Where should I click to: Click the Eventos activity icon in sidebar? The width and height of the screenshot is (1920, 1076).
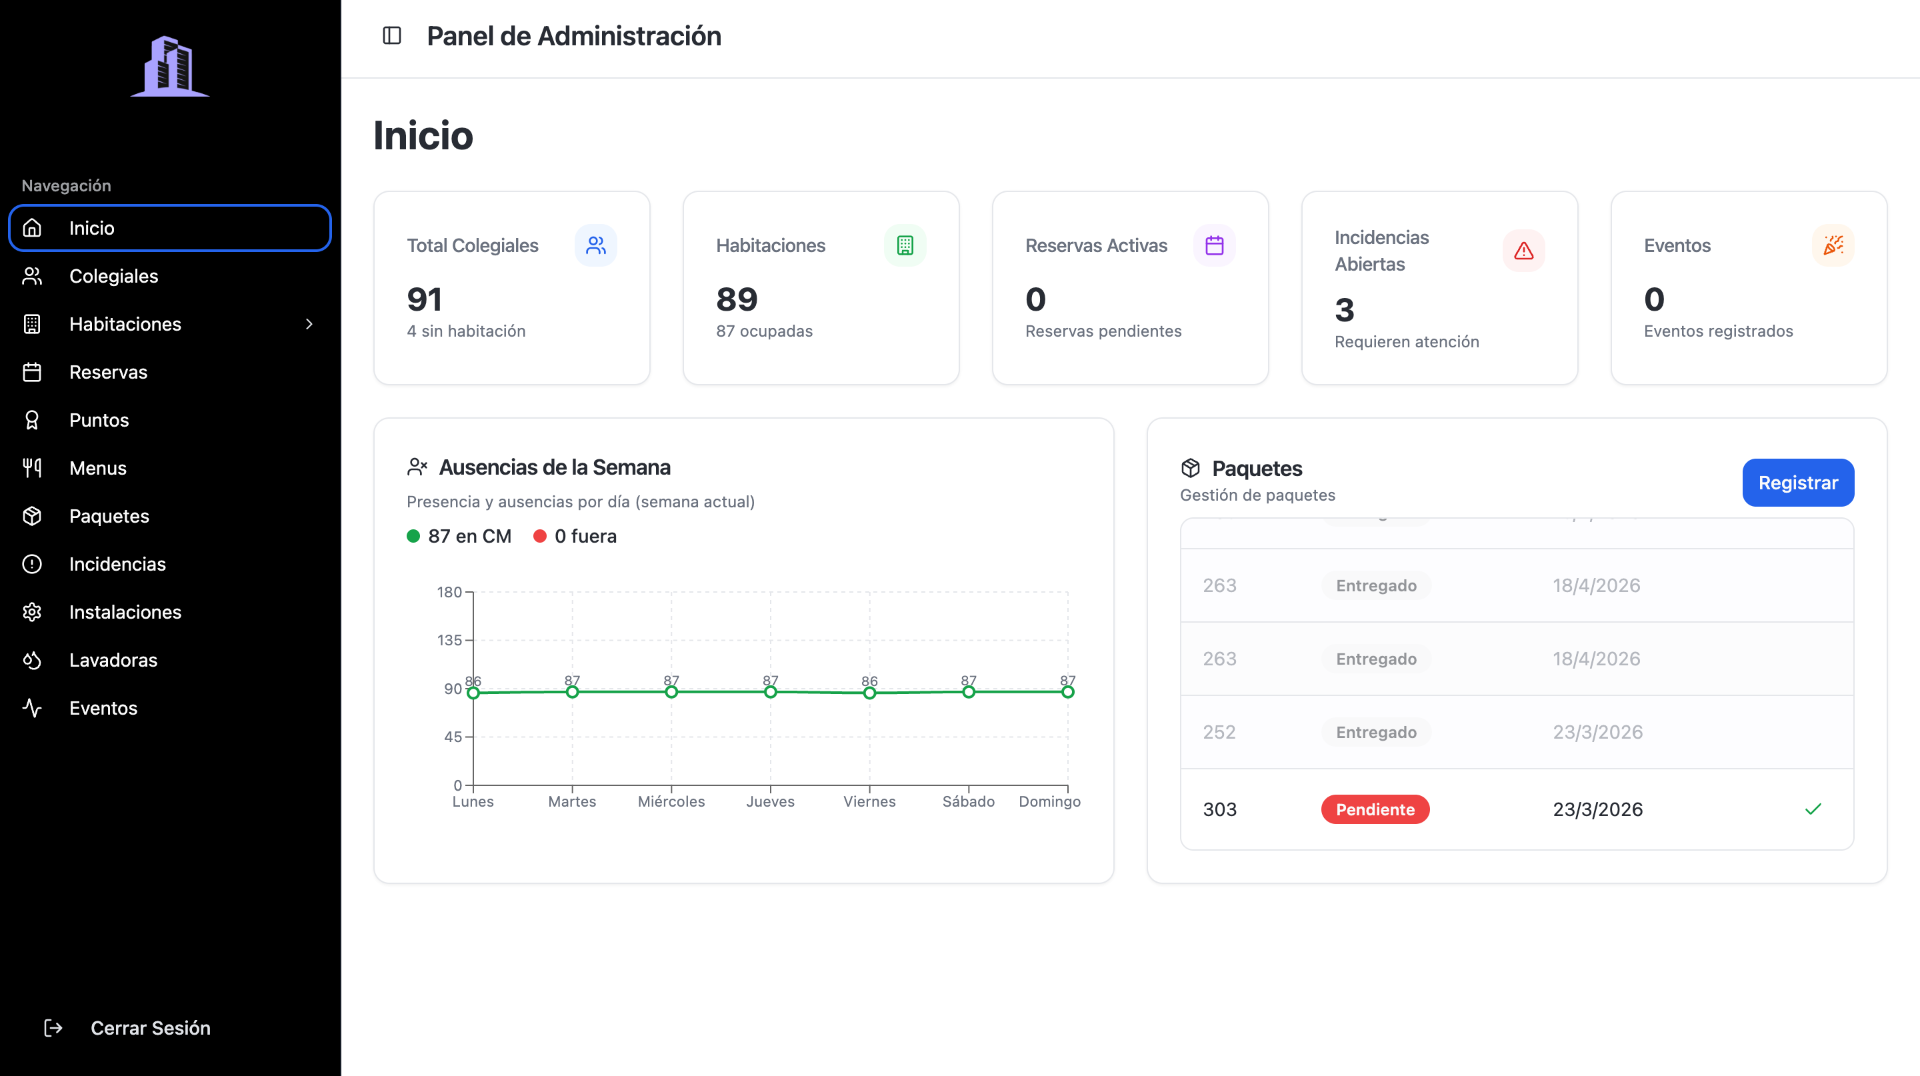[32, 708]
